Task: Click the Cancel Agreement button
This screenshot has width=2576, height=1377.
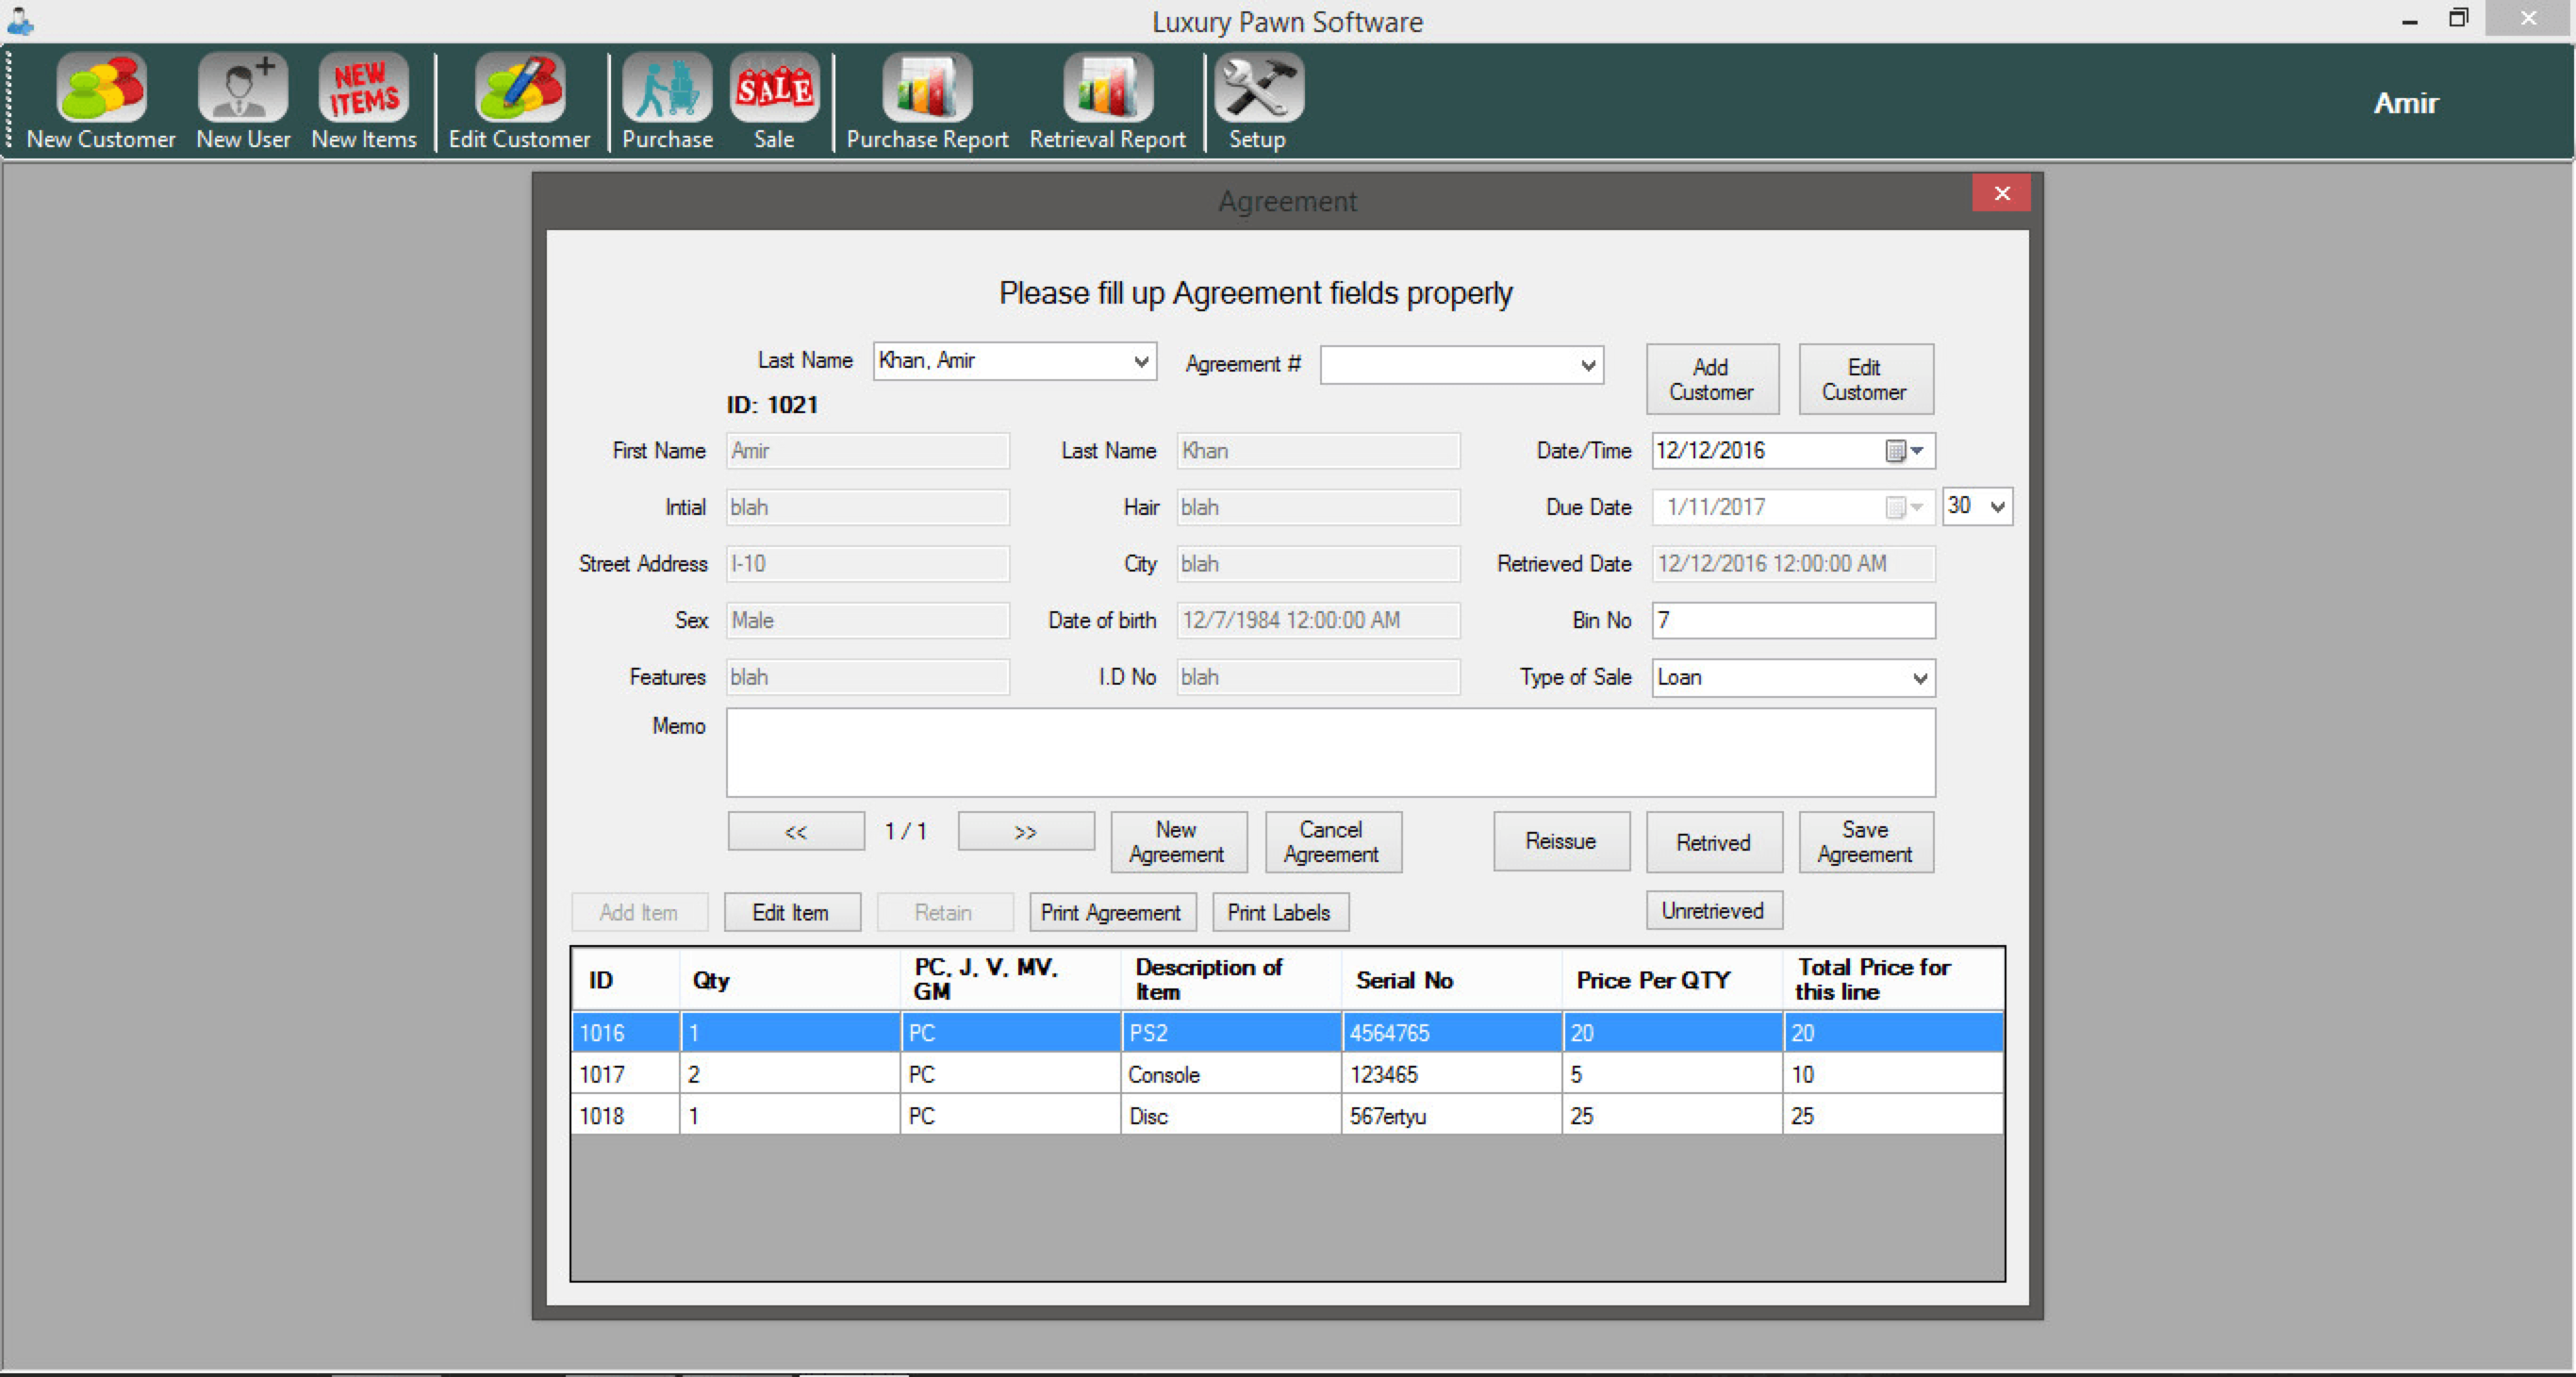Action: [1332, 842]
